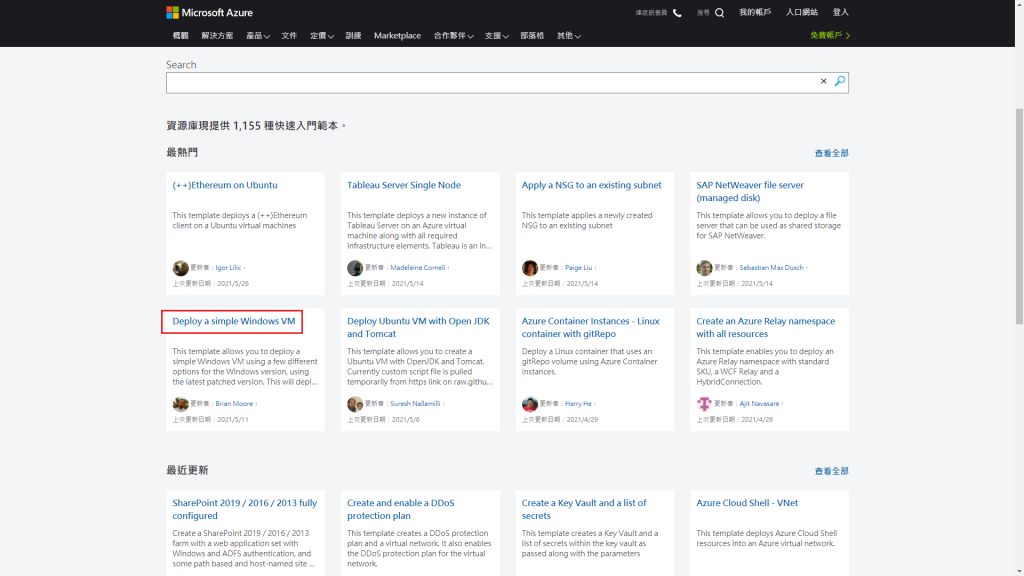
Task: Open the header search magnifier icon
Action: tap(719, 12)
